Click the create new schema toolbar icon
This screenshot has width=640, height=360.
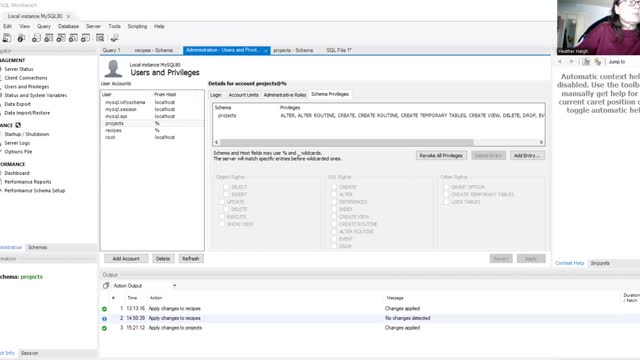click(36, 38)
